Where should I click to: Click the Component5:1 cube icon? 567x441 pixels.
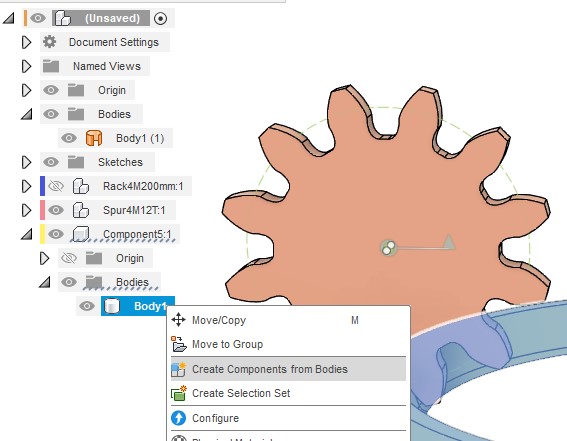80,234
